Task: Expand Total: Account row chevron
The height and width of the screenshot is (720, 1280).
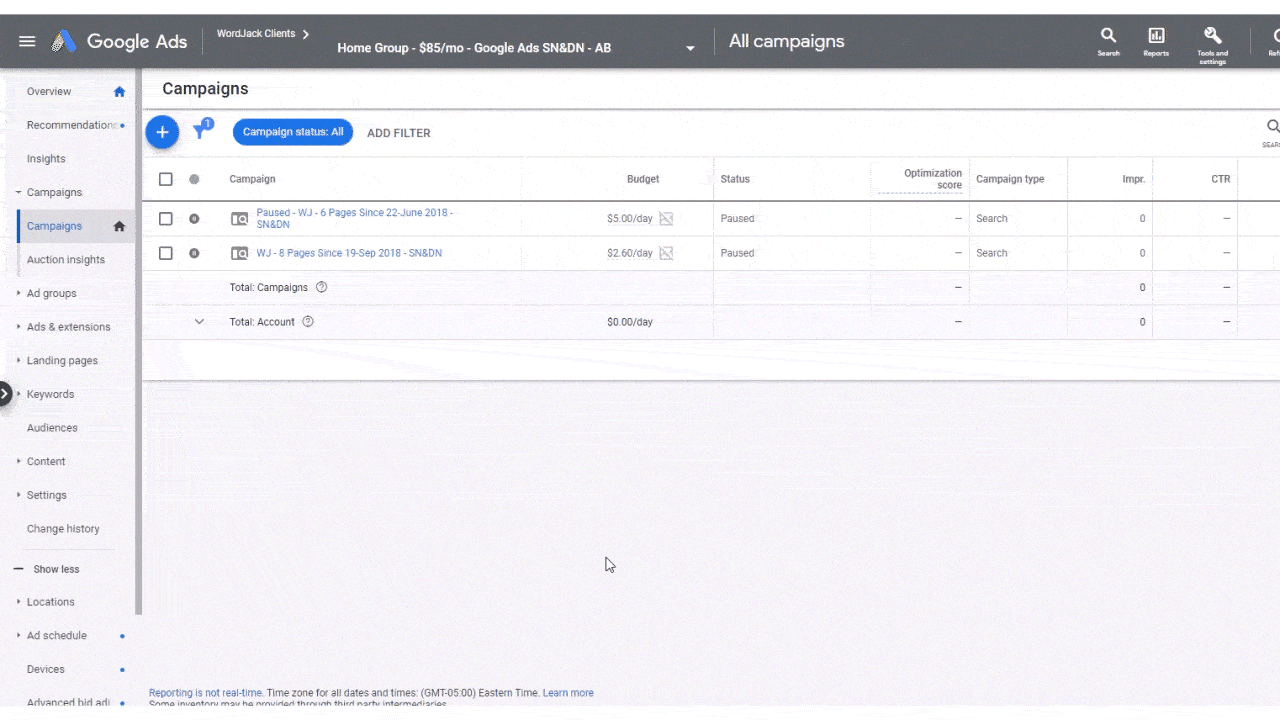Action: [199, 322]
